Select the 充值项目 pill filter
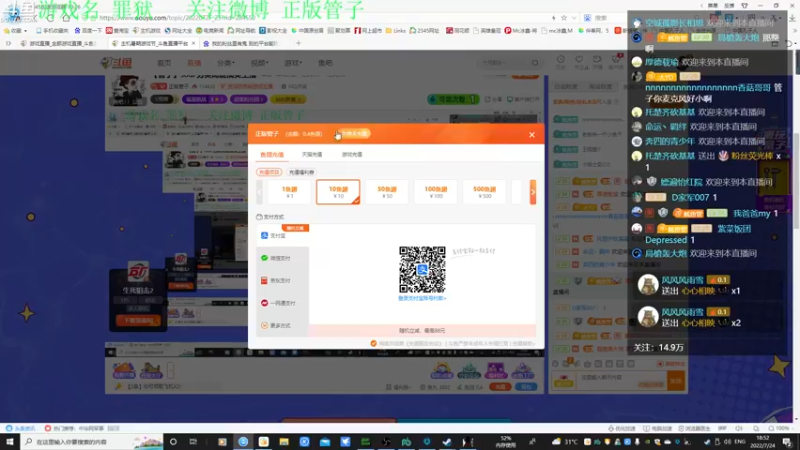Viewport: 800px width, 450px height. [x=269, y=172]
